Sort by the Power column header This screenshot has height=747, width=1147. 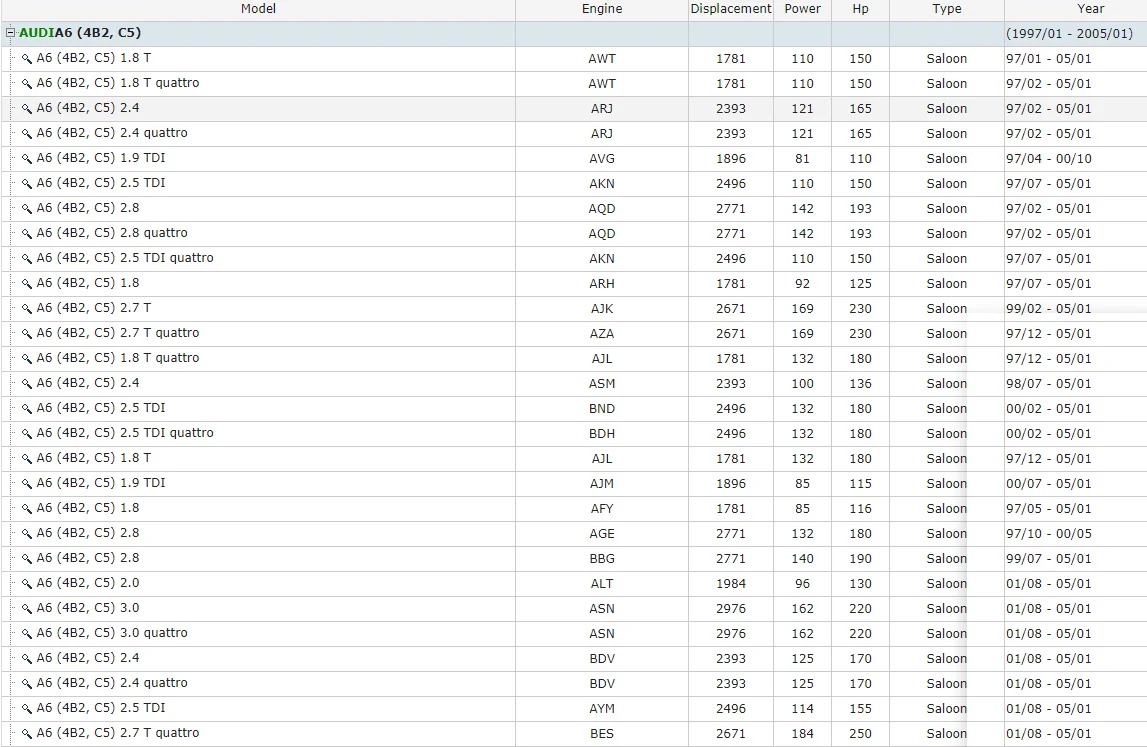tap(802, 9)
